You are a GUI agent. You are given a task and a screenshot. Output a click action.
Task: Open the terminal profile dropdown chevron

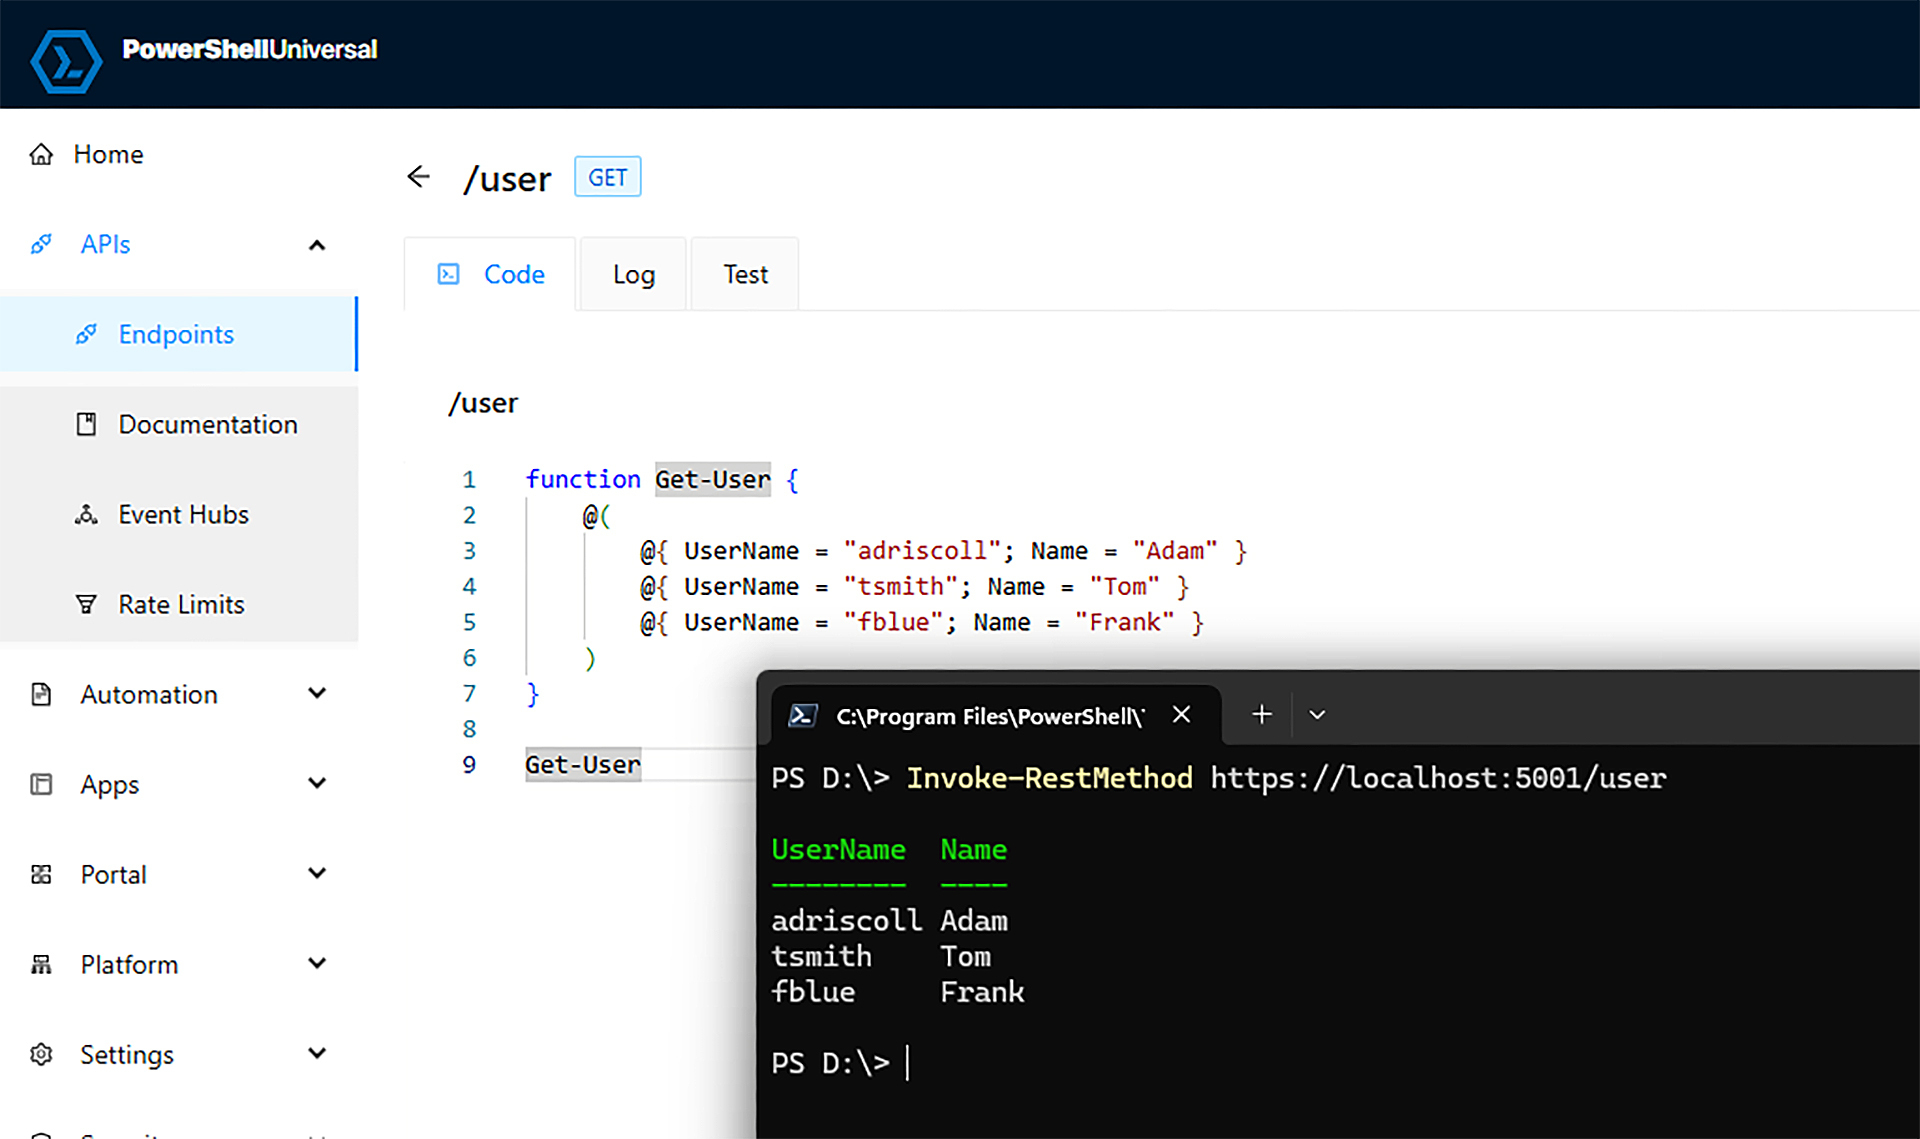[x=1317, y=714]
